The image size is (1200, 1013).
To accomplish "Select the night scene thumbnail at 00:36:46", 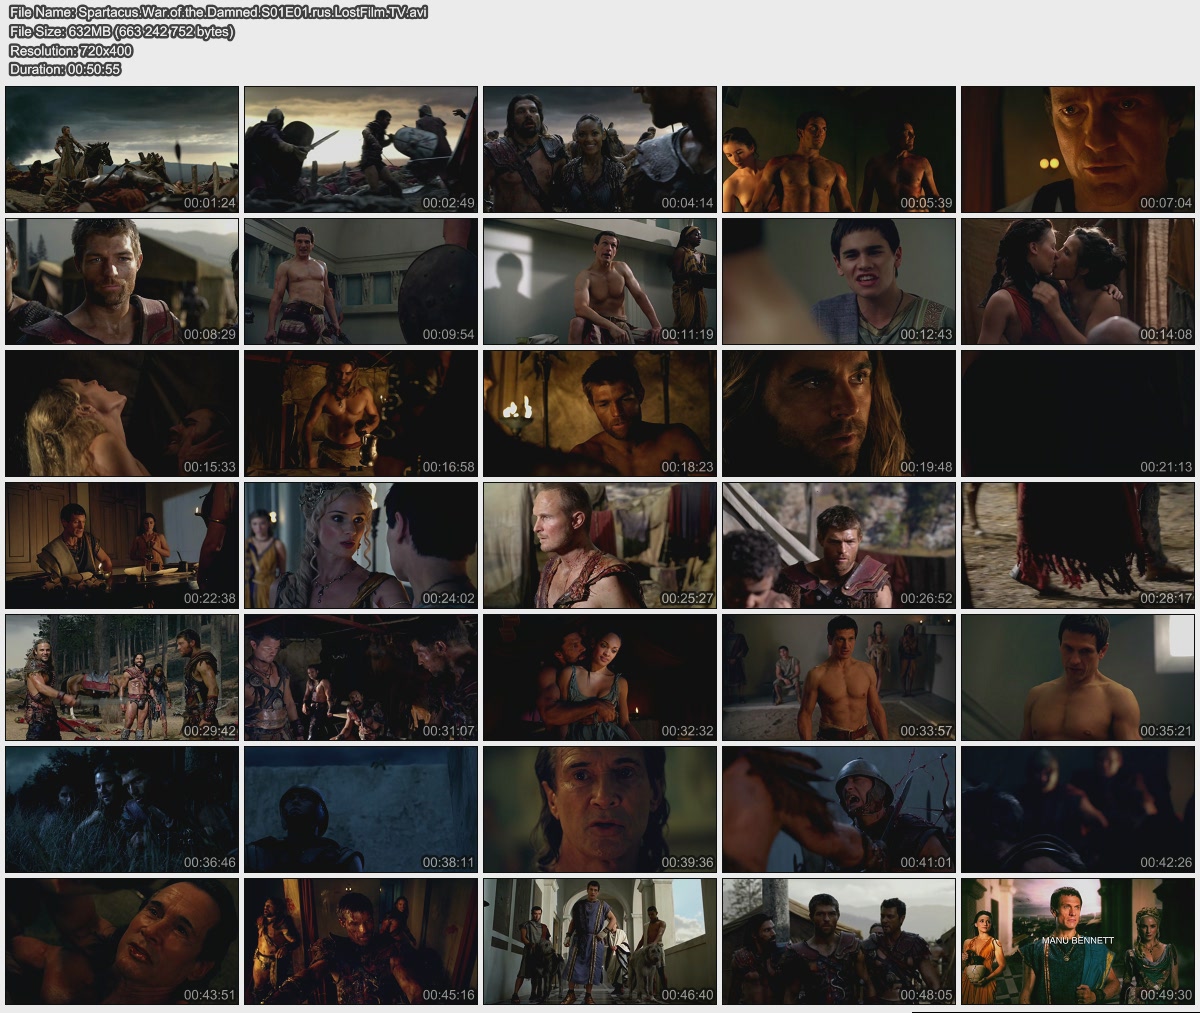I will click(122, 809).
